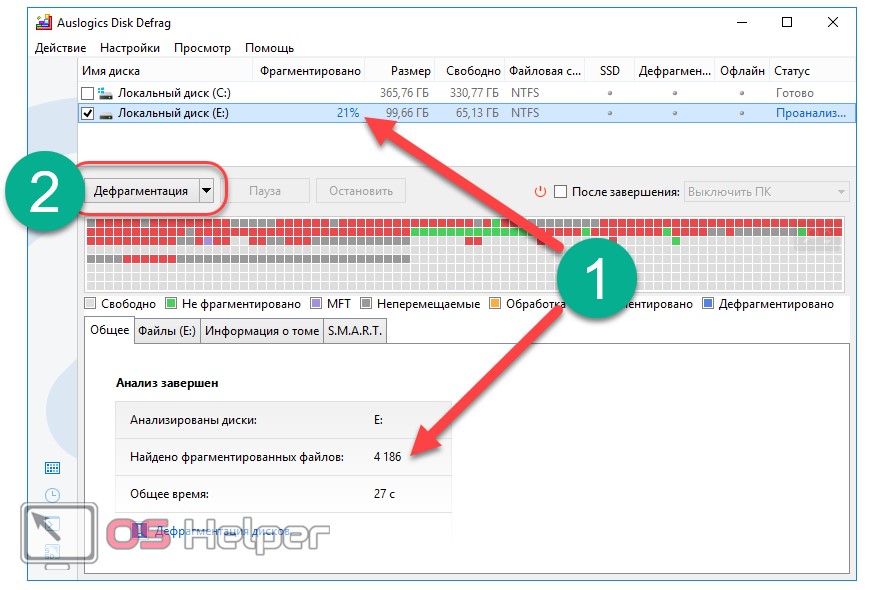Maximize the Auslogics Disk Defrag window

pyautogui.click(x=787, y=22)
